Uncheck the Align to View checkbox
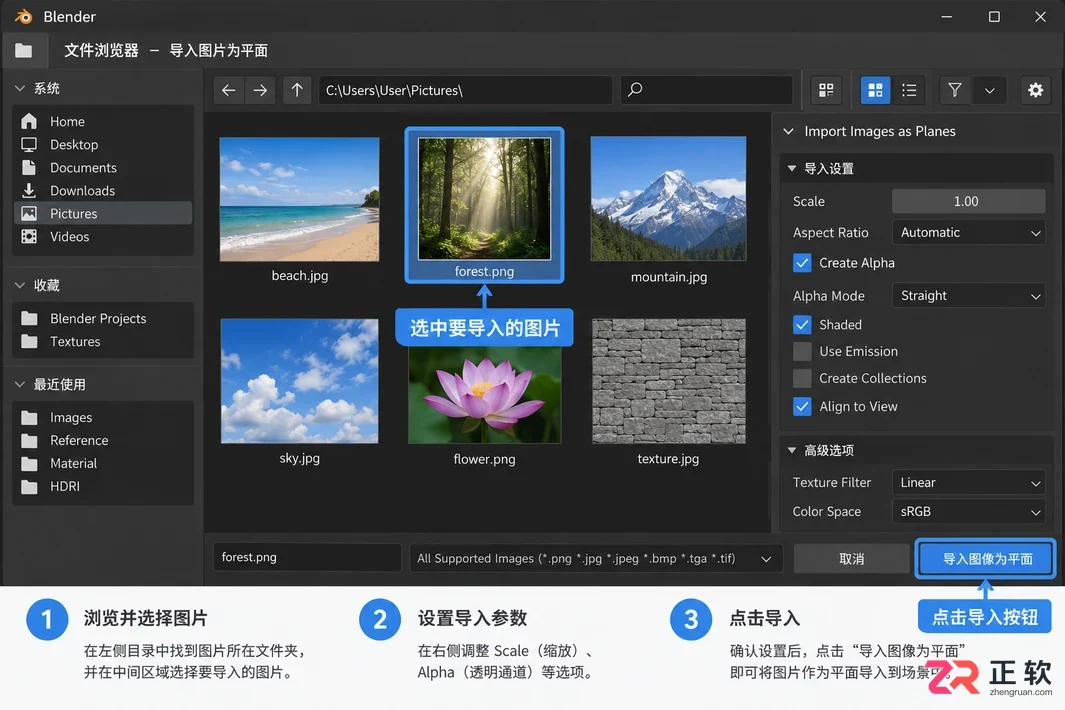The height and width of the screenshot is (710, 1065). coord(802,406)
